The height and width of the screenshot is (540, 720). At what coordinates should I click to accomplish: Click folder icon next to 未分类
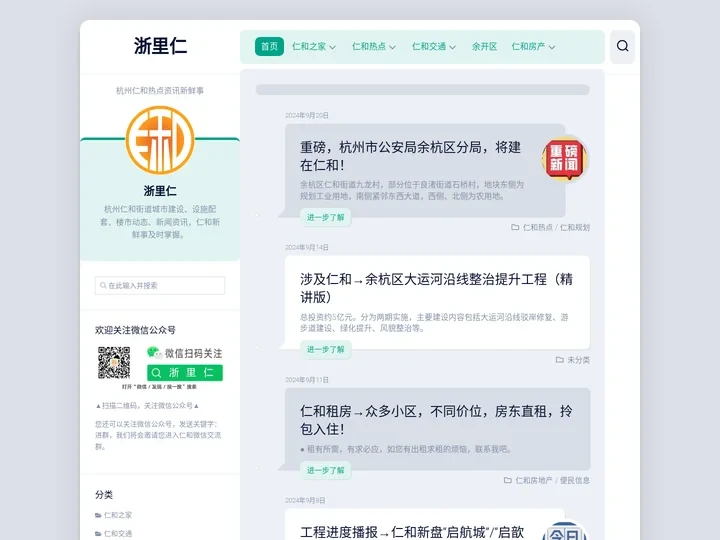point(559,360)
